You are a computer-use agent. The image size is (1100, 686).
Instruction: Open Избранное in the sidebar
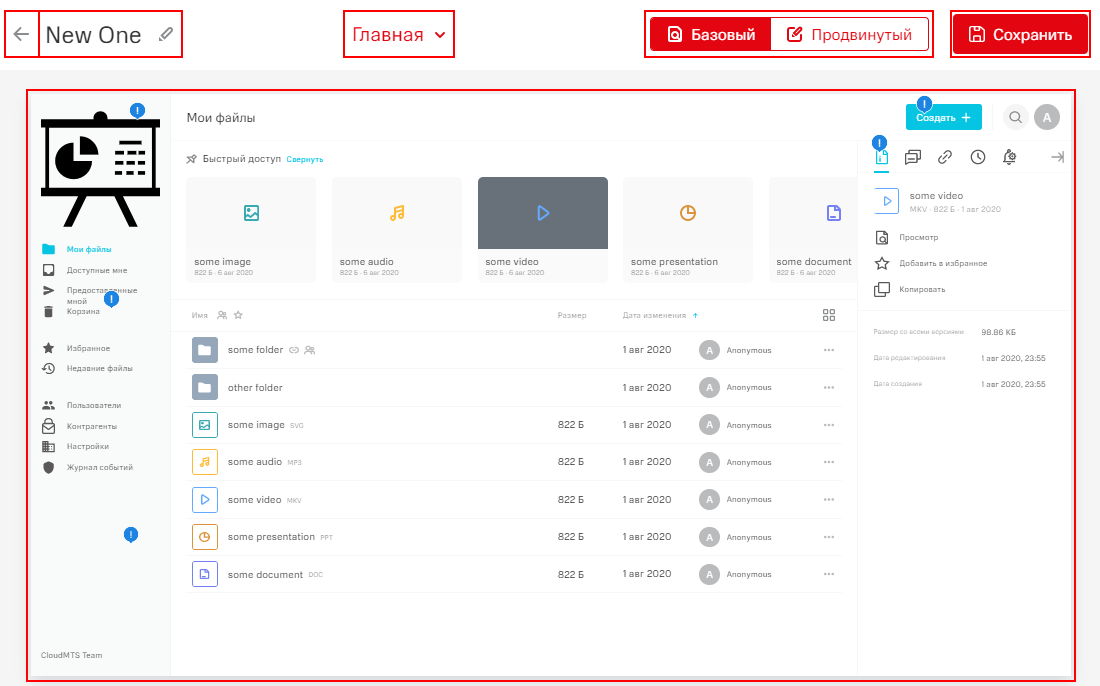88,348
